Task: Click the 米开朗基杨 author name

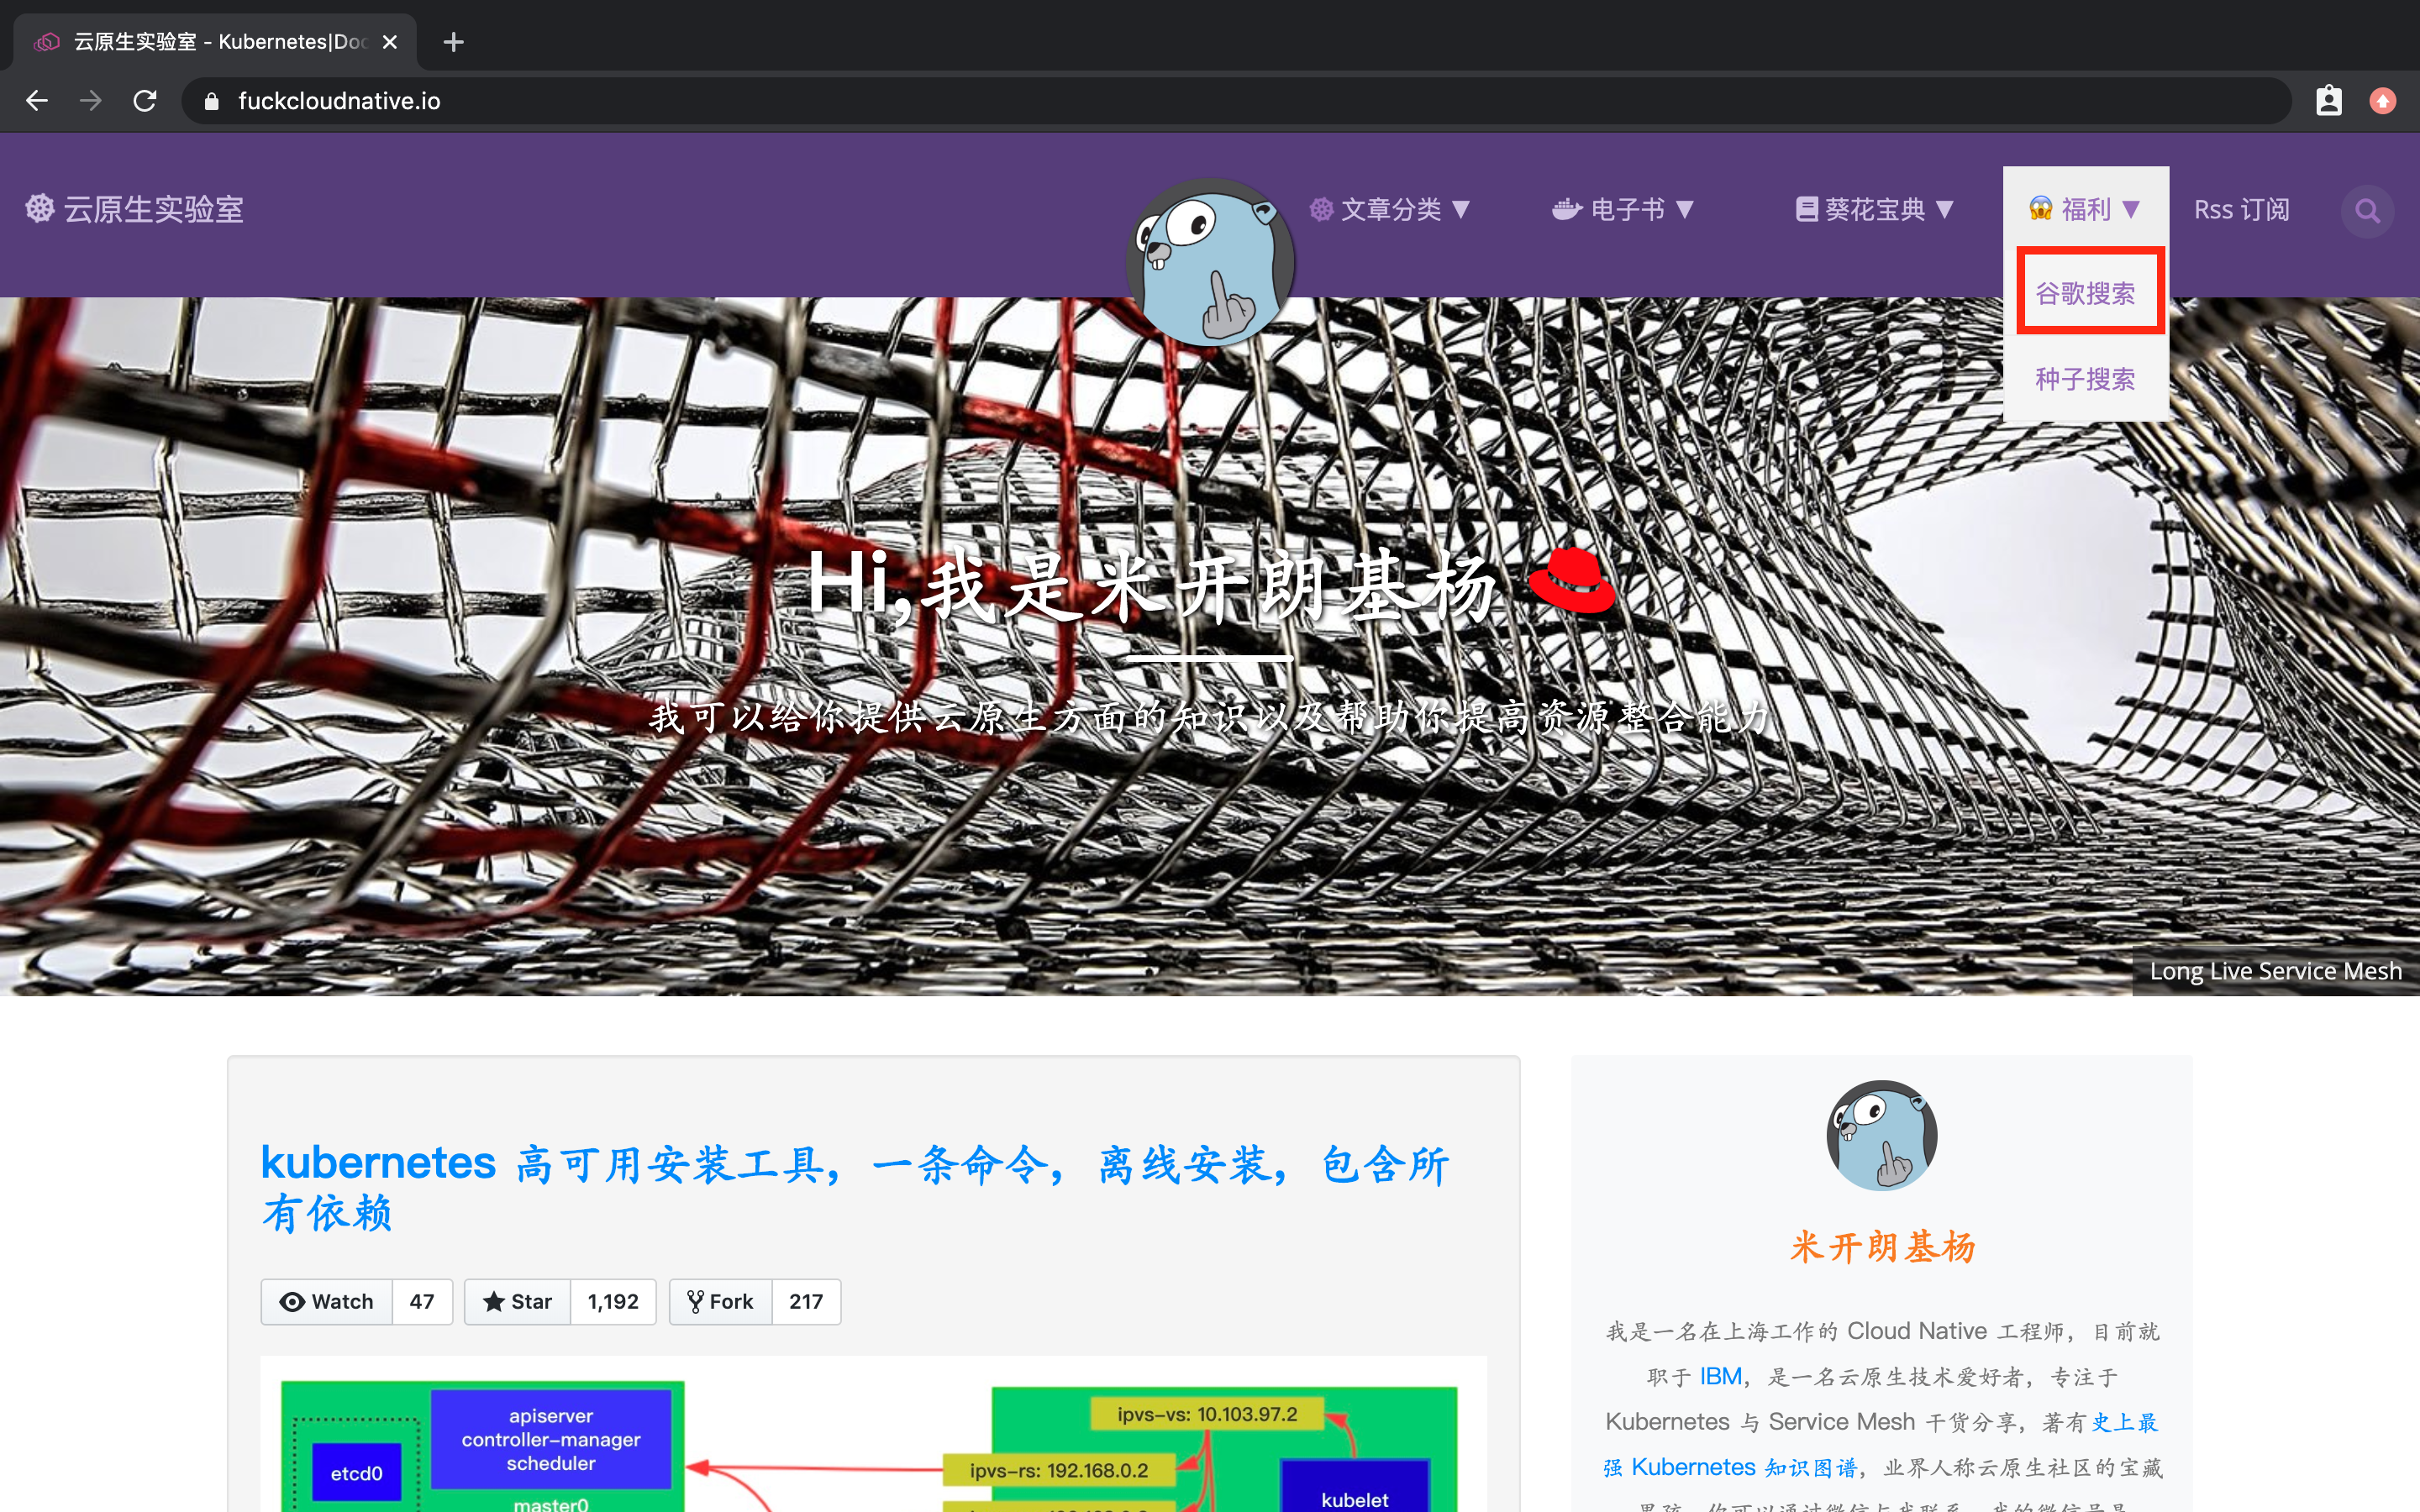Action: (x=1882, y=1247)
